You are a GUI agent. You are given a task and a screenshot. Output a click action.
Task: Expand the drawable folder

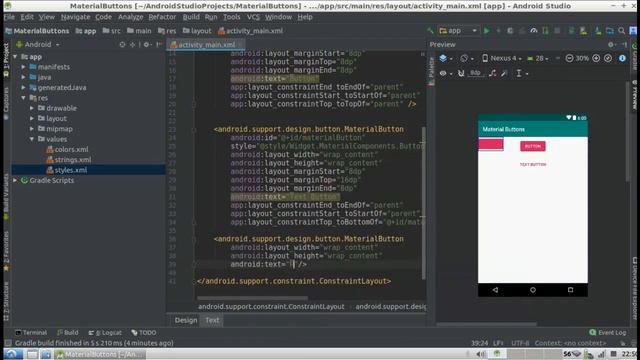32,108
